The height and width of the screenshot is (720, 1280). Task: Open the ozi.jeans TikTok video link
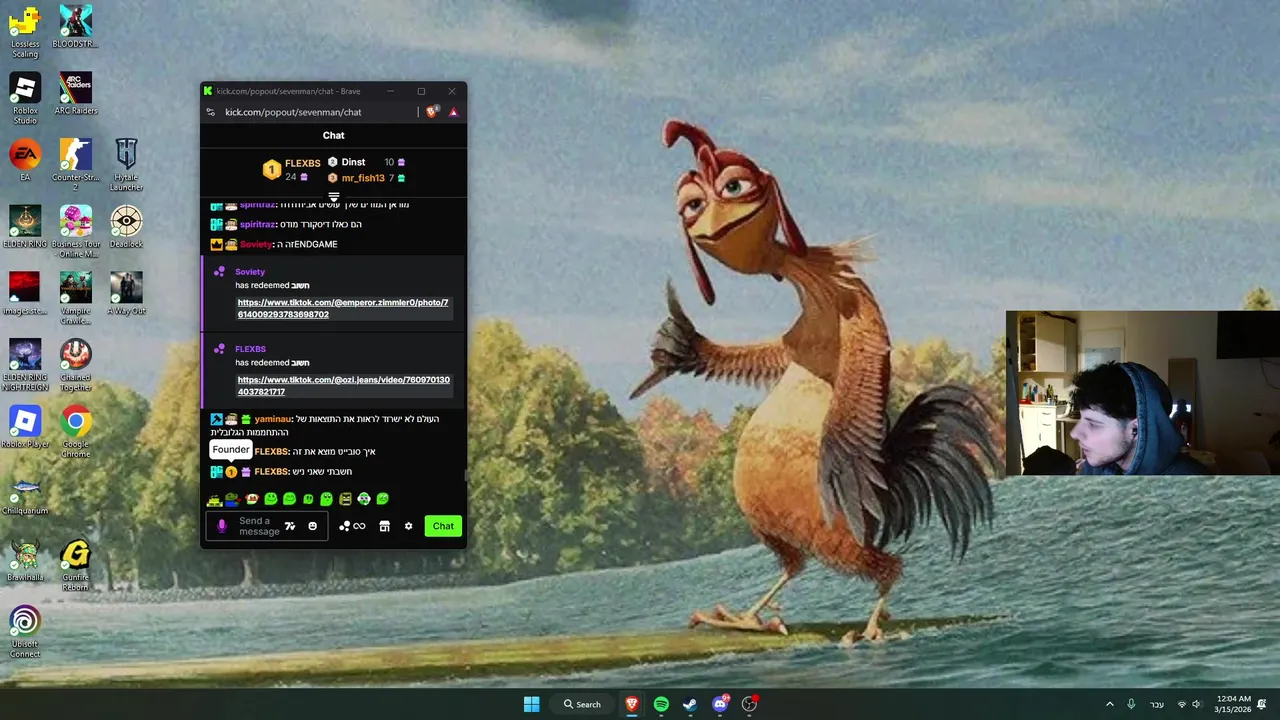pos(343,385)
